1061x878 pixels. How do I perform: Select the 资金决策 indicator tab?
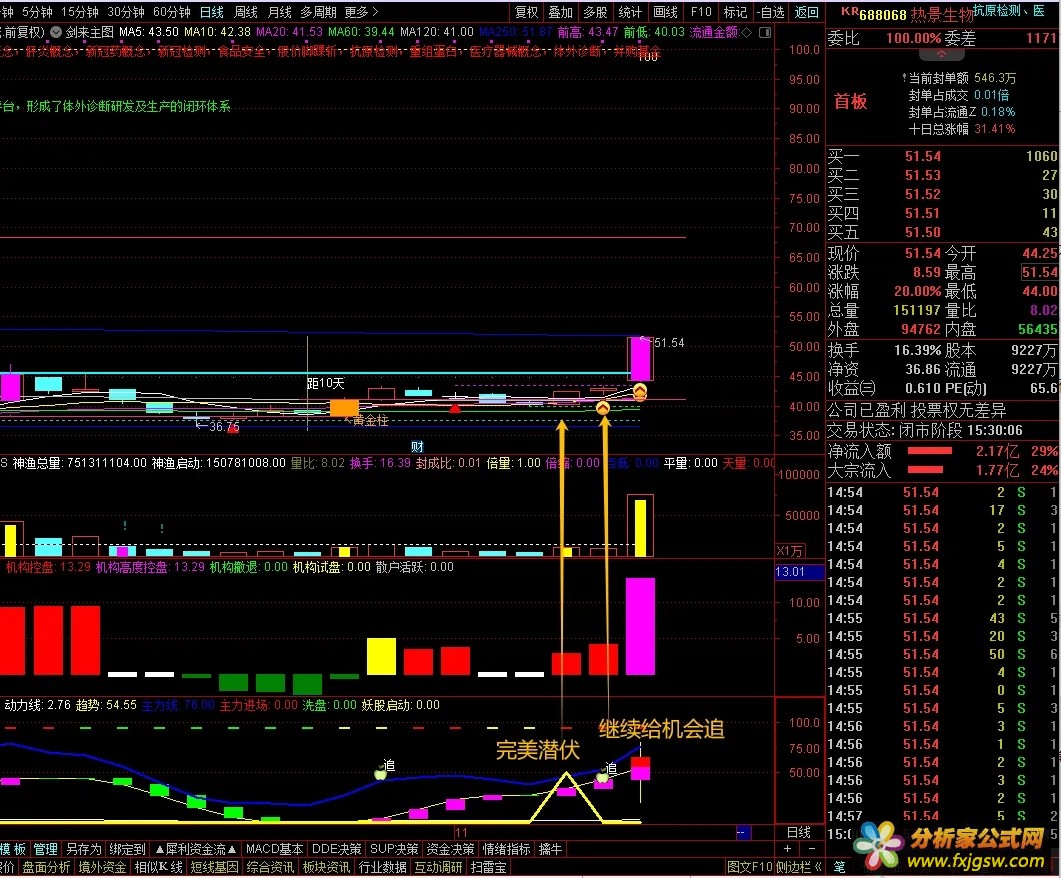point(450,849)
